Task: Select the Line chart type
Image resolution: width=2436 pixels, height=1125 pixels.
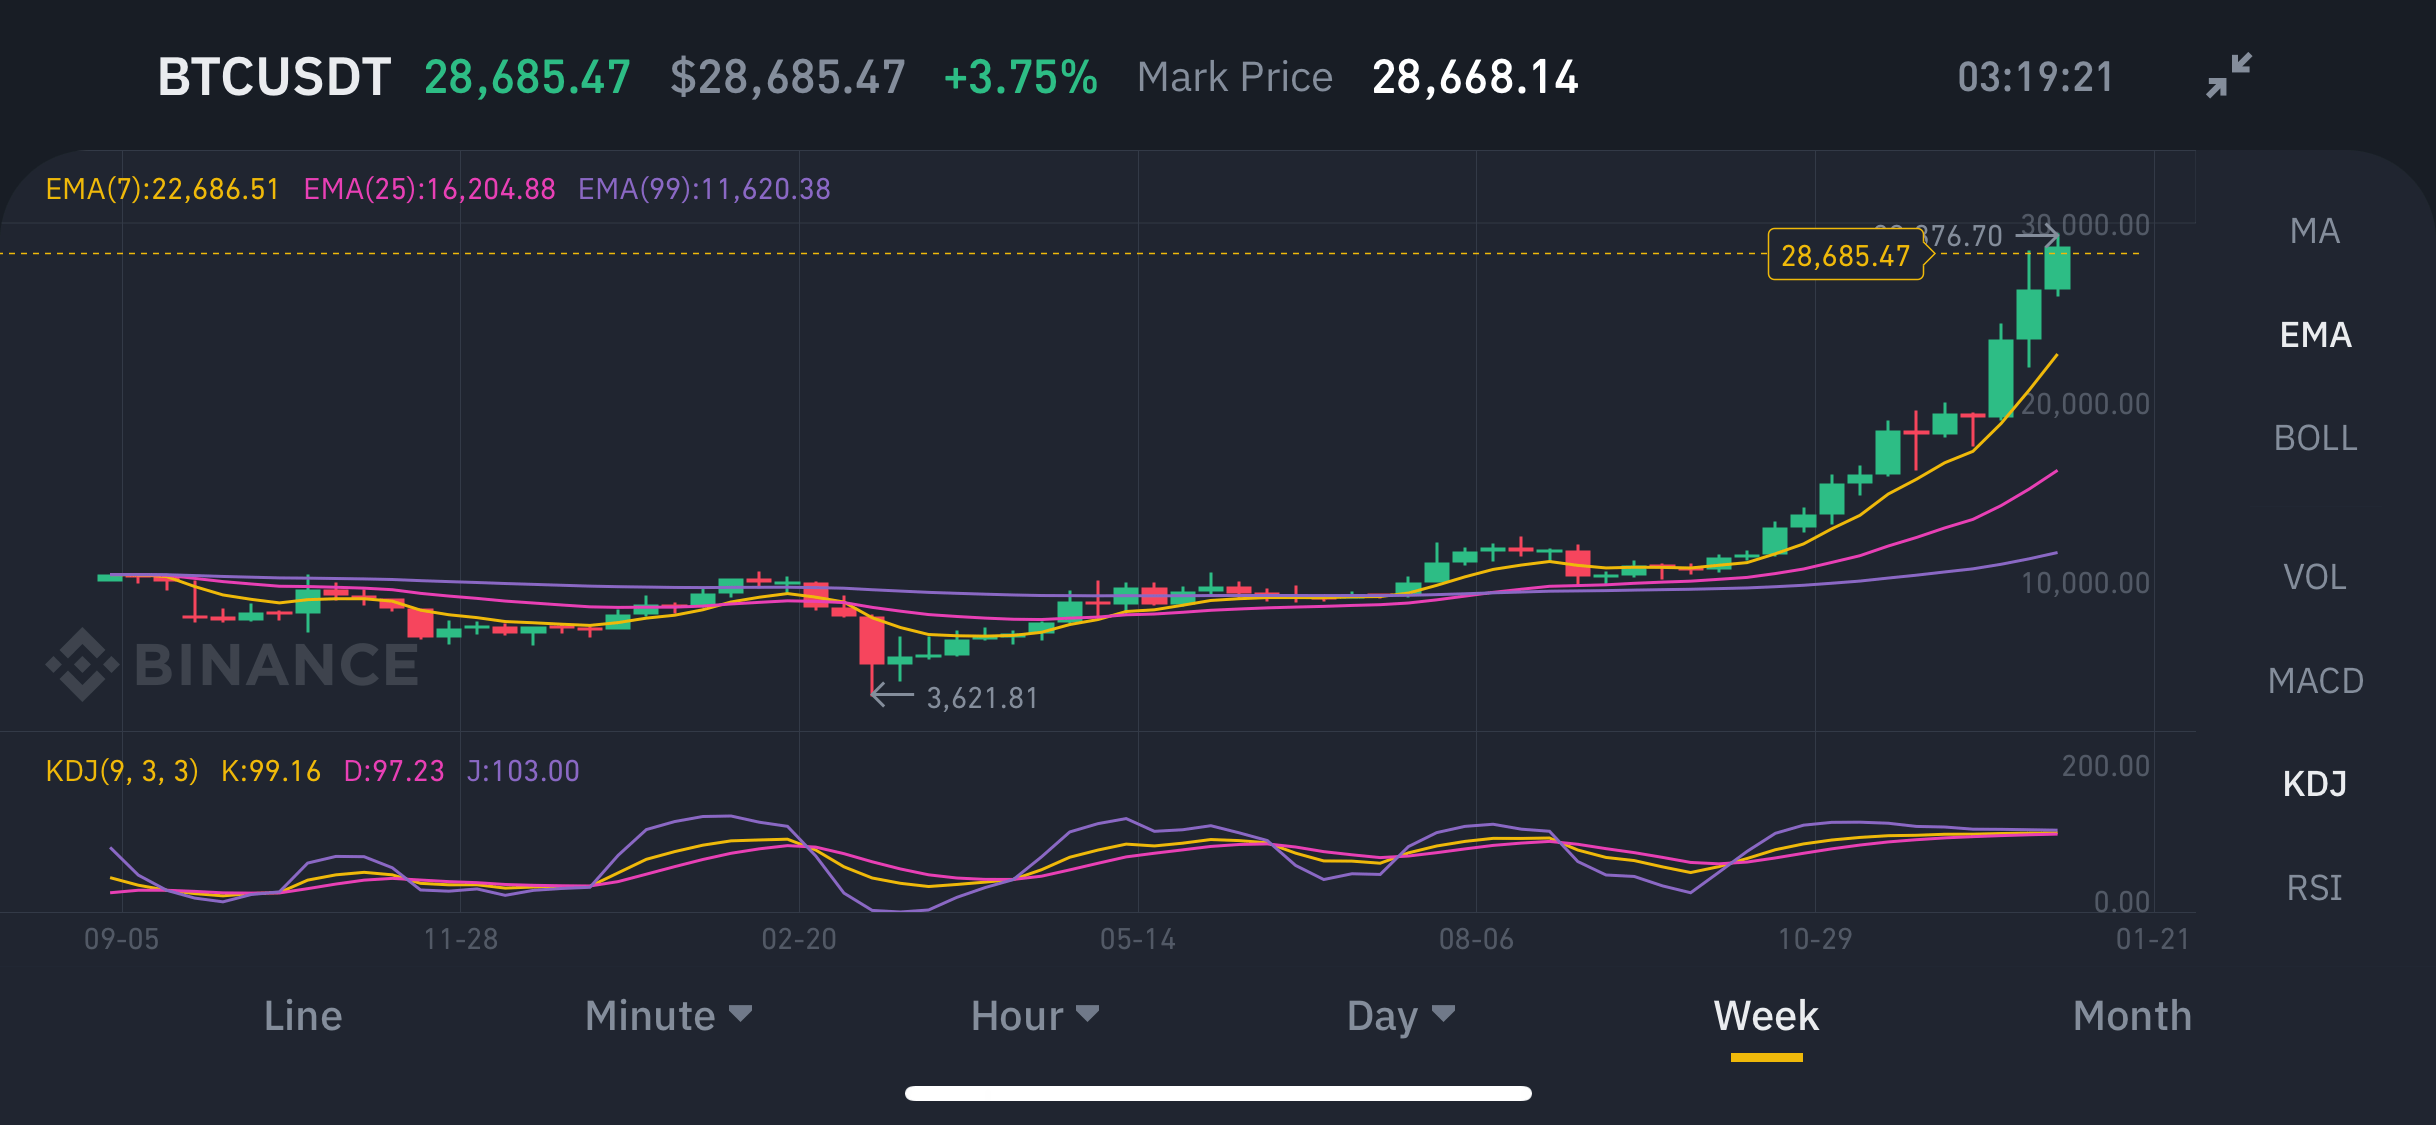Action: (x=303, y=1016)
